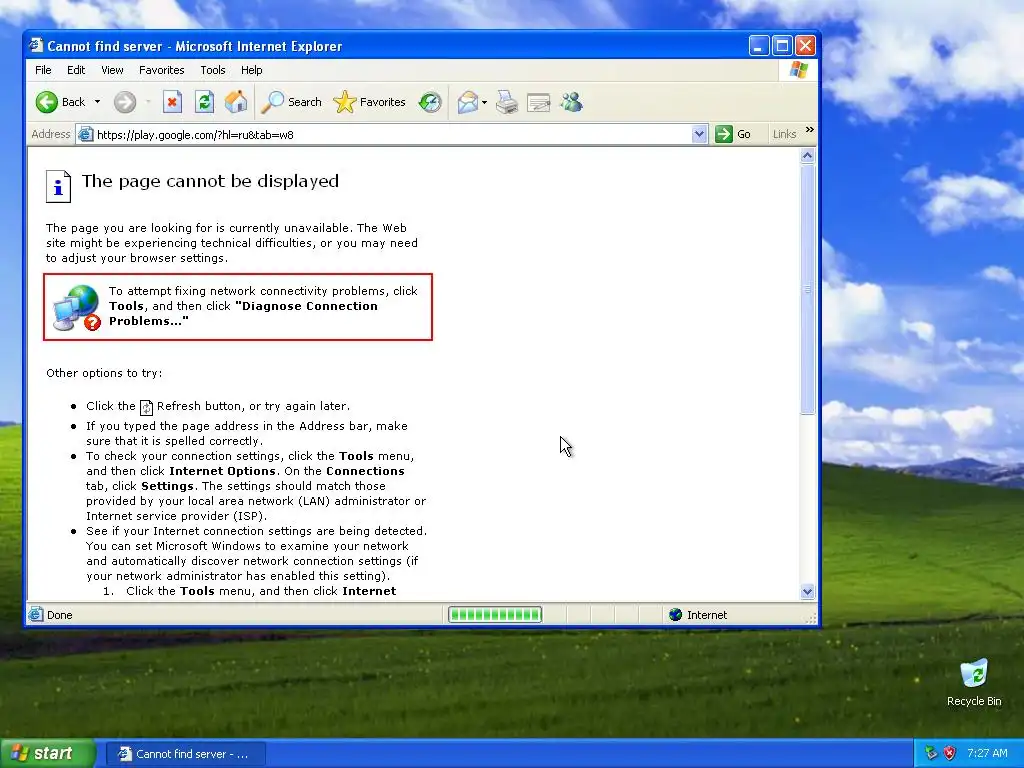Open the Links toolbar label
Screen dimensions: 1024x768
point(784,134)
